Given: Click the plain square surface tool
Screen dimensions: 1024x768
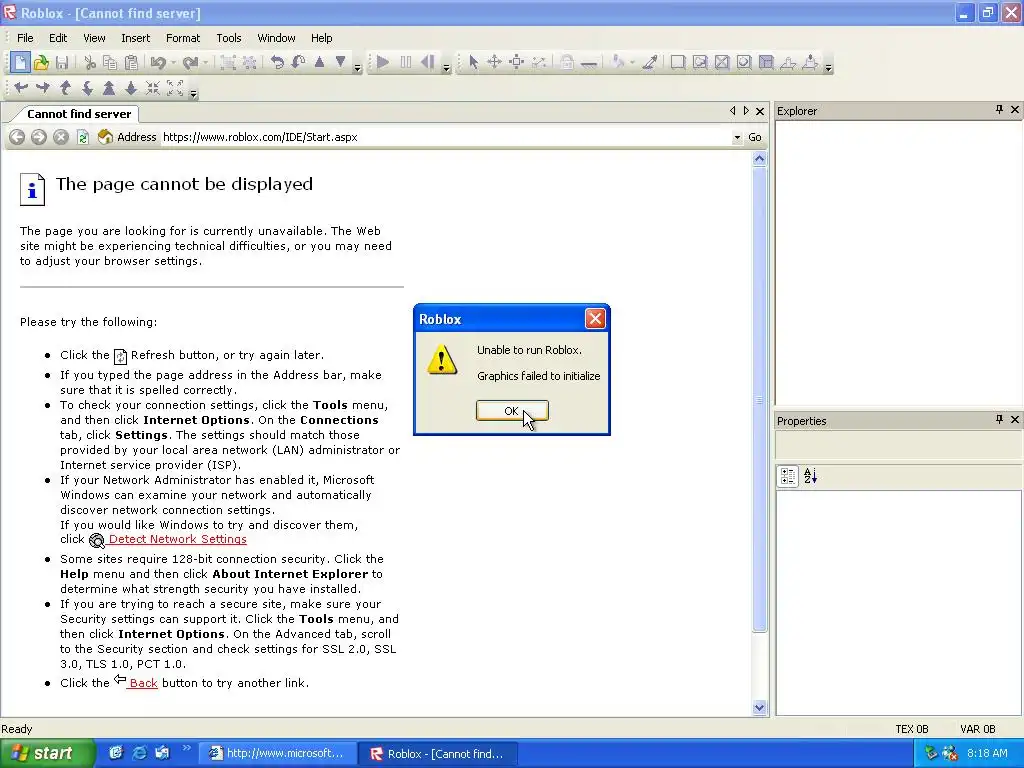Looking at the screenshot, I should tap(678, 63).
